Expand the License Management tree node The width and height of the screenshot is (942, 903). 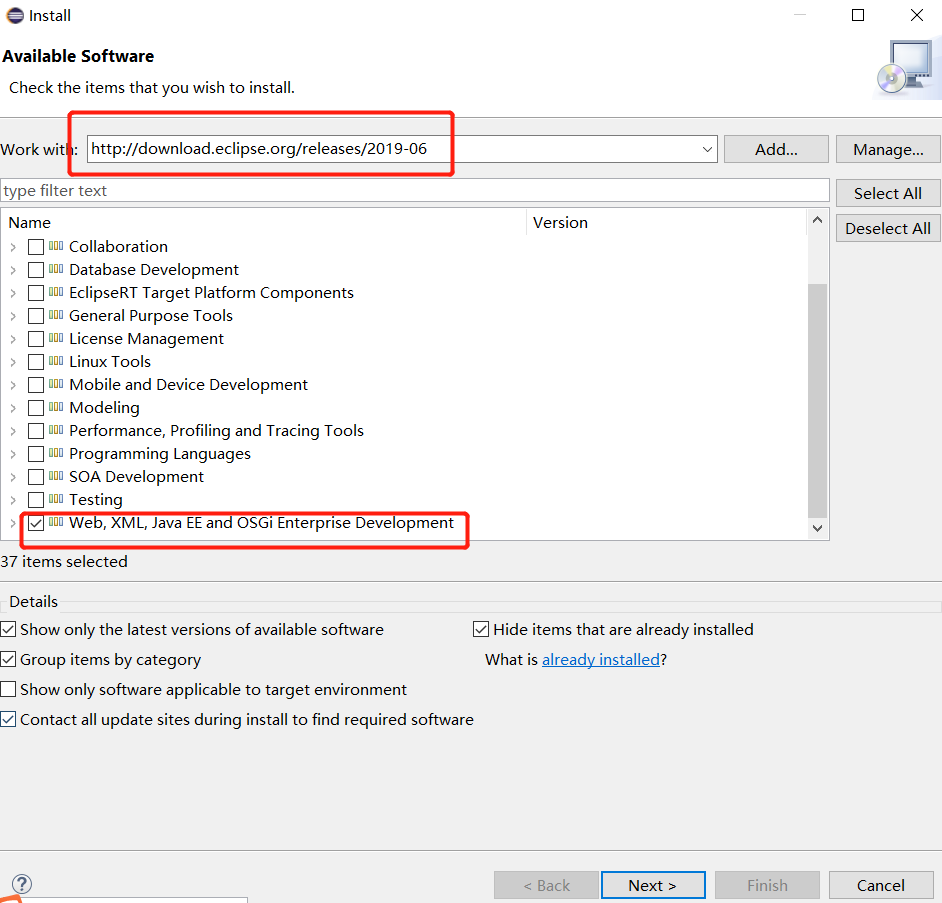tap(13, 339)
